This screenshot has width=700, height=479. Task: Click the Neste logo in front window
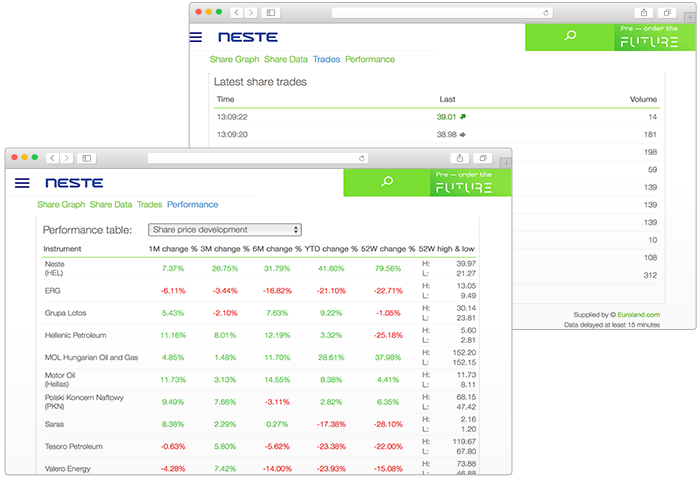click(x=76, y=183)
